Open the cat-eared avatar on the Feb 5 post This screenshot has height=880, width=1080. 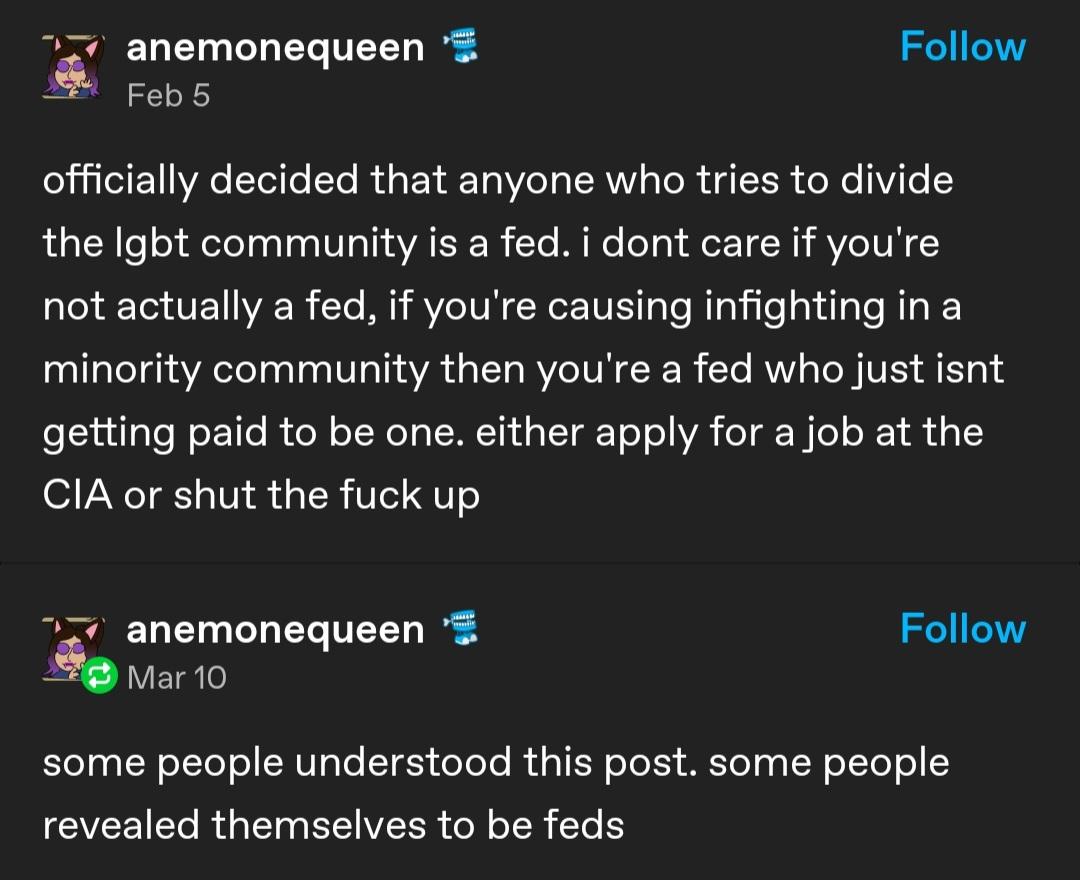pyautogui.click(x=71, y=65)
